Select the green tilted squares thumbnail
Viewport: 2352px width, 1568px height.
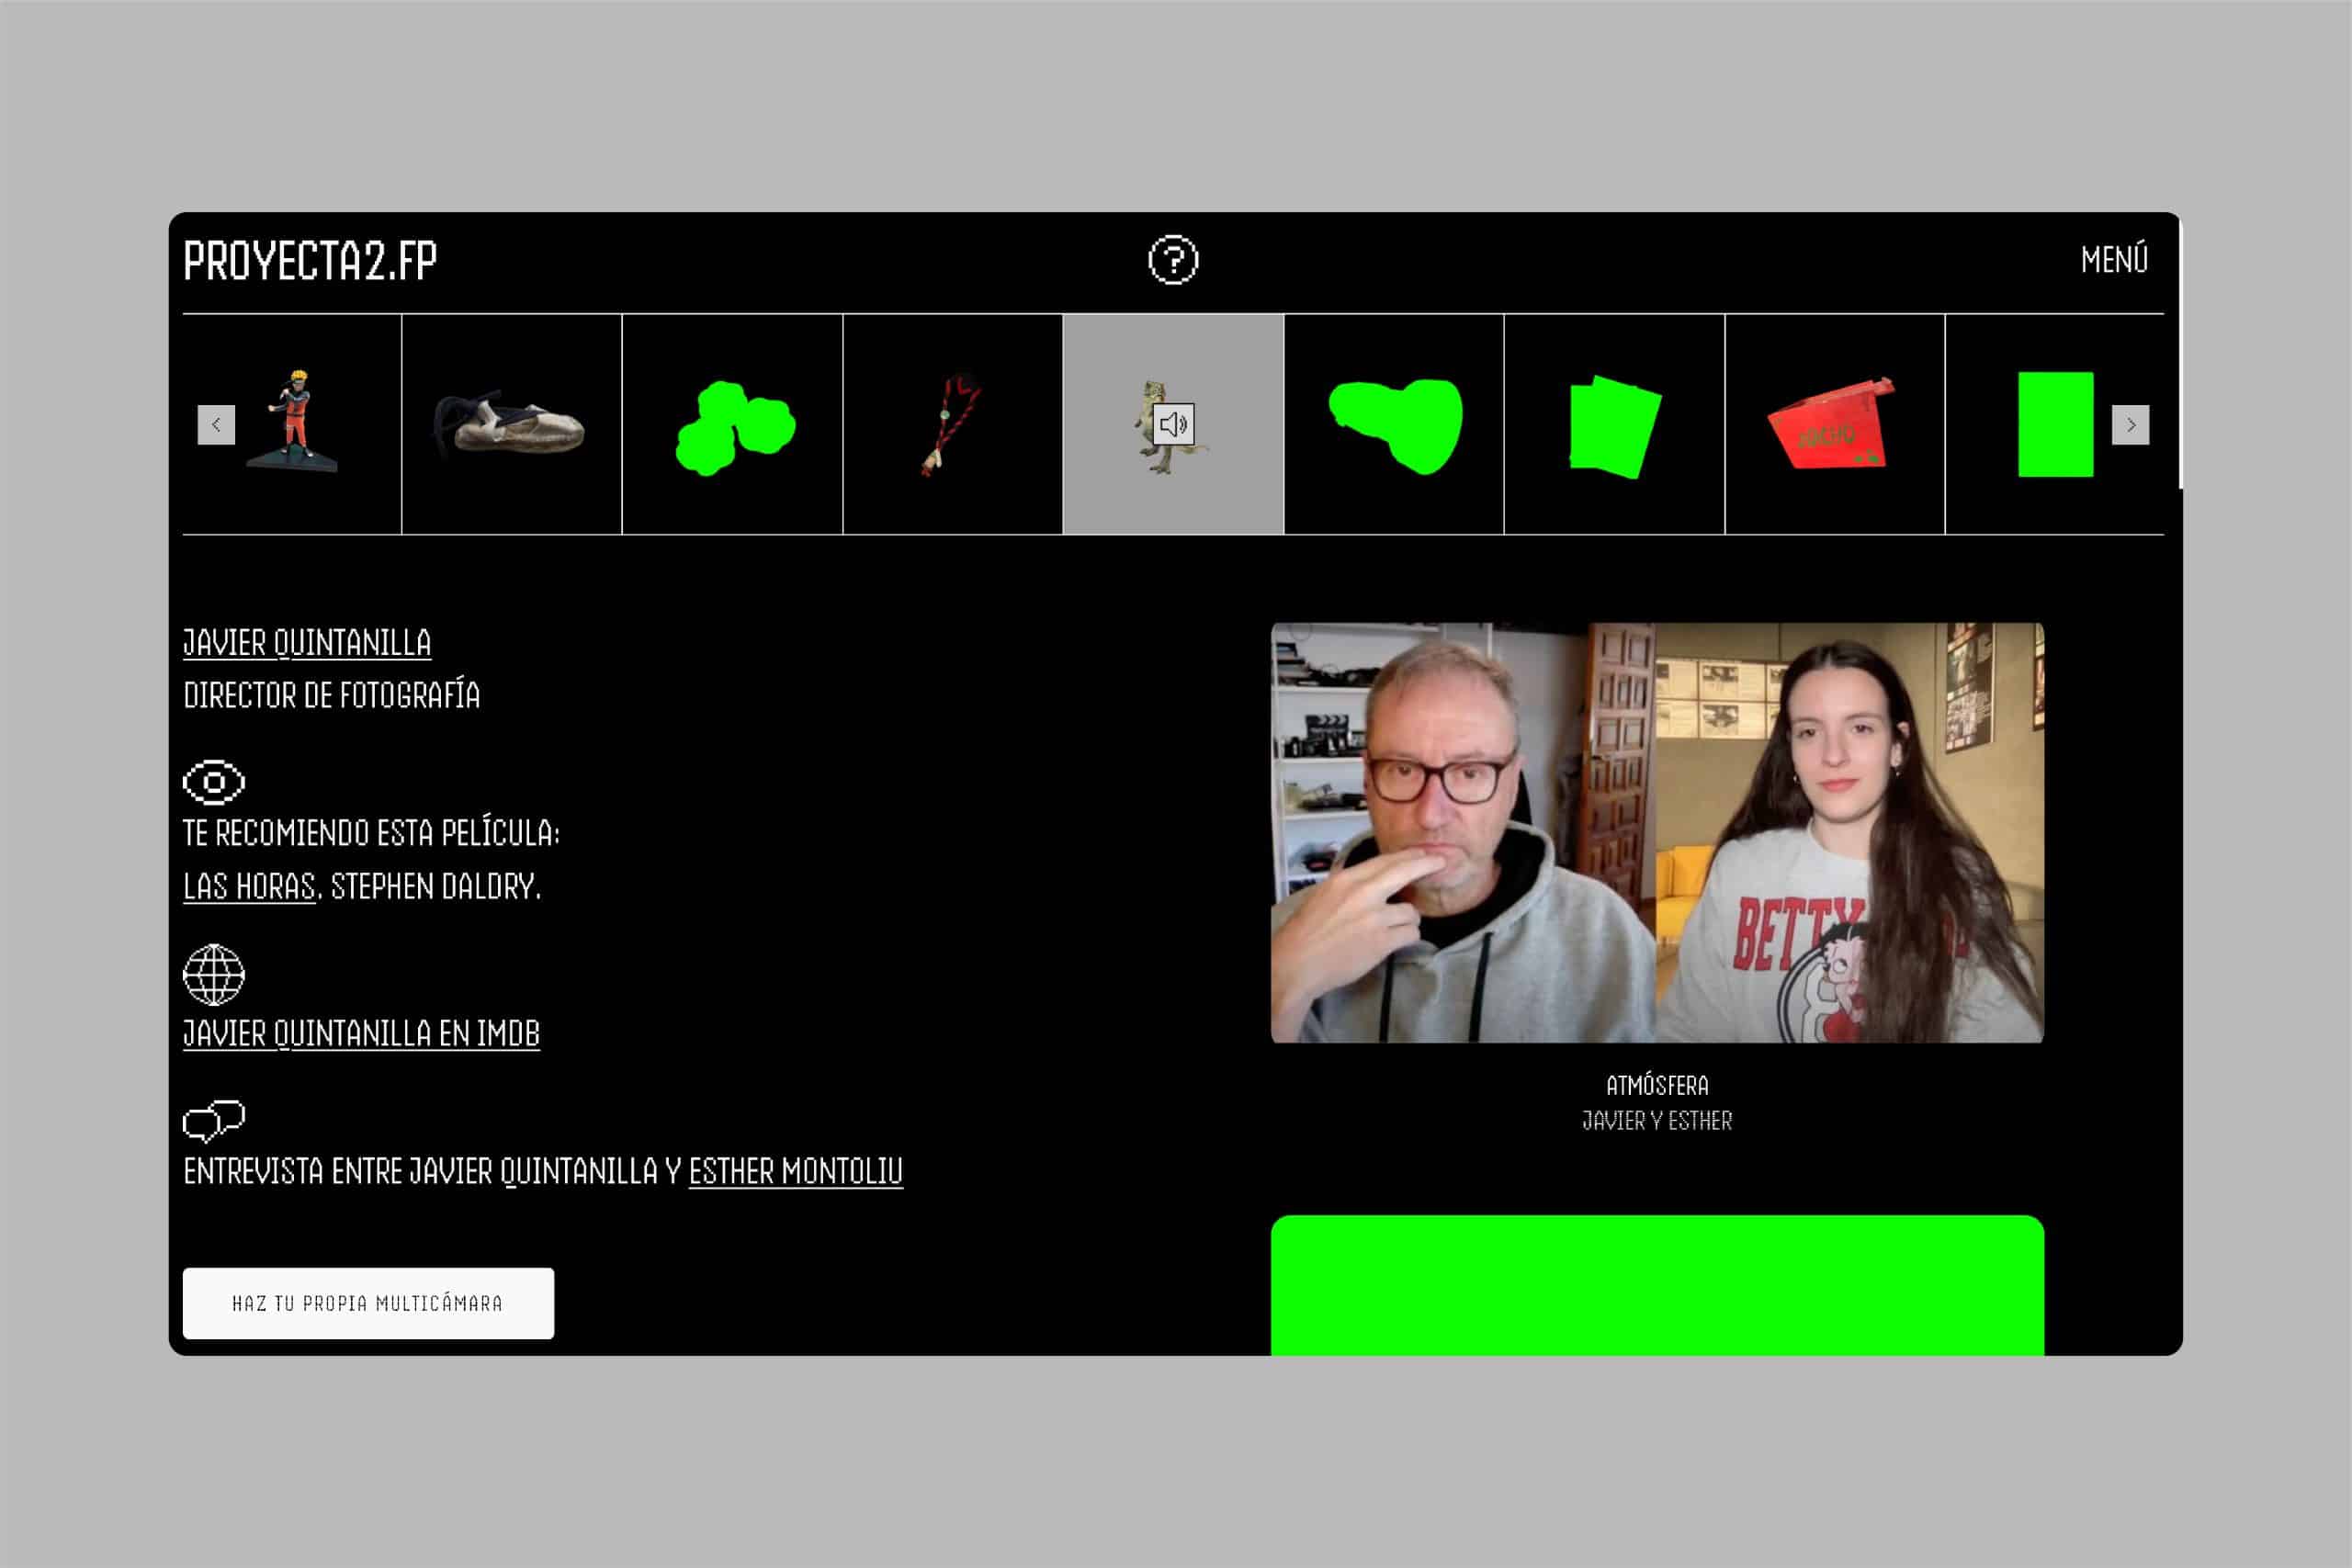tap(1614, 426)
